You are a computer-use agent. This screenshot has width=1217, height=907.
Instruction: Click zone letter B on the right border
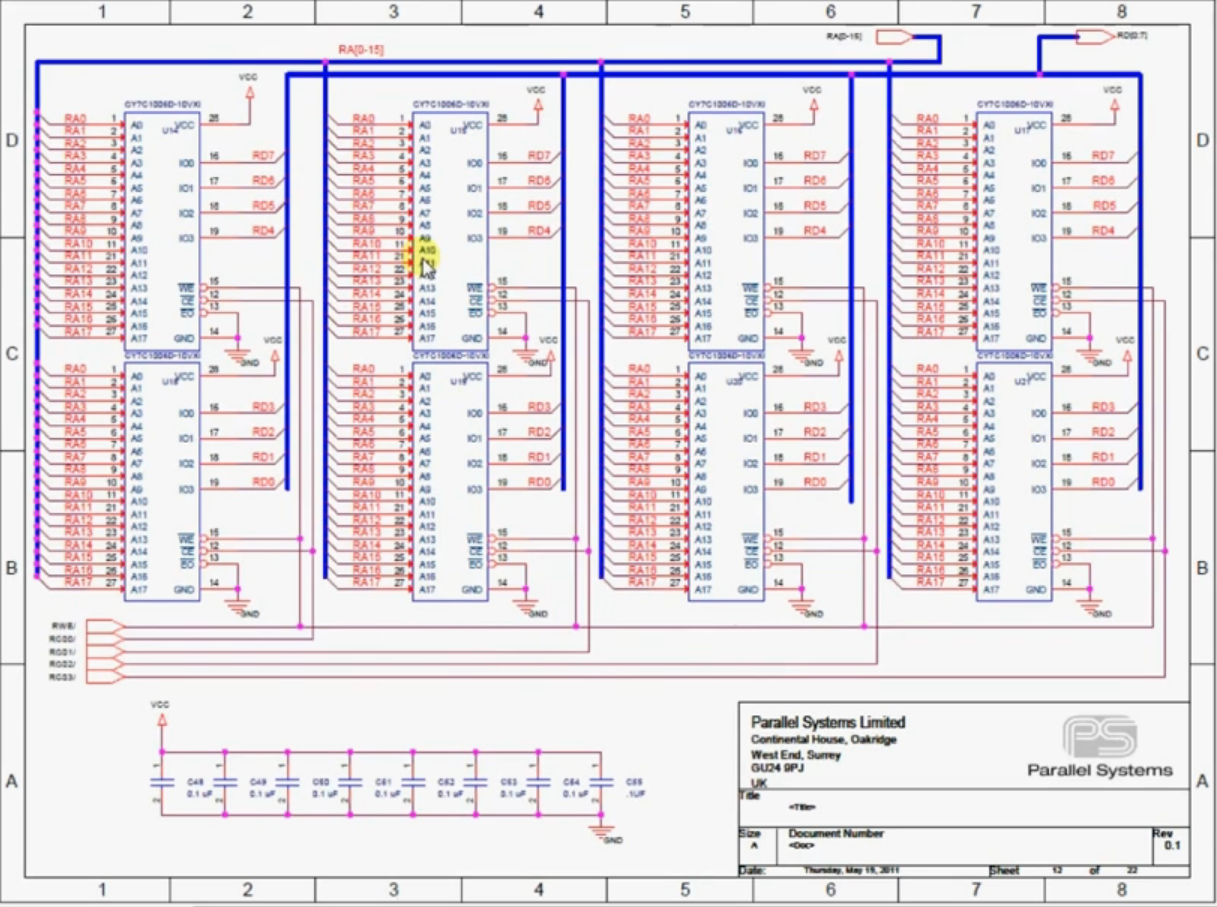click(1203, 567)
